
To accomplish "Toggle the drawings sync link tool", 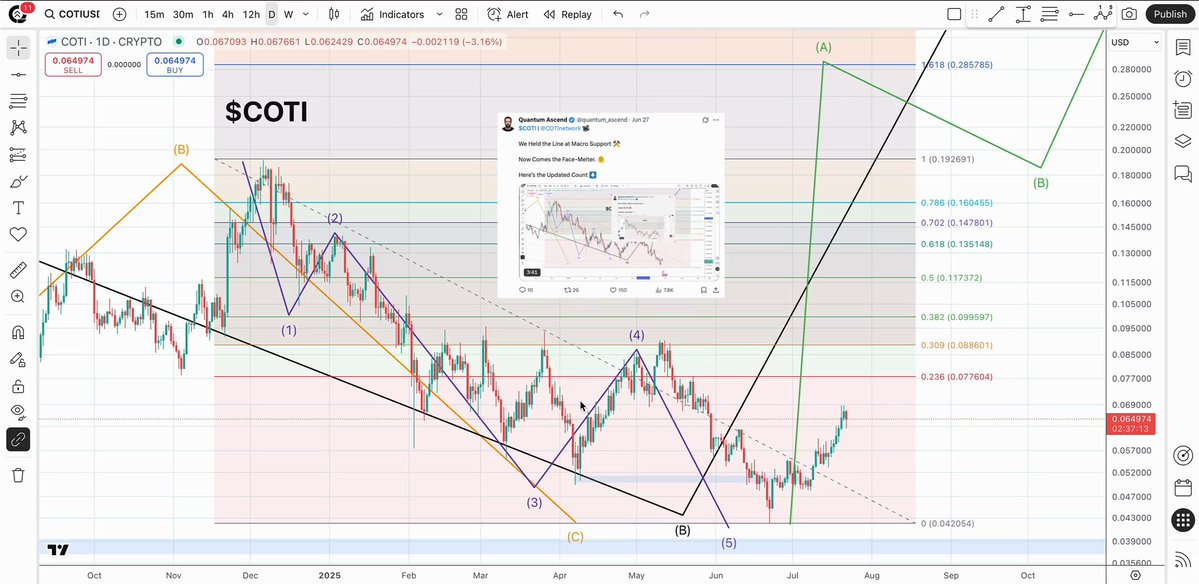I will click(18, 440).
